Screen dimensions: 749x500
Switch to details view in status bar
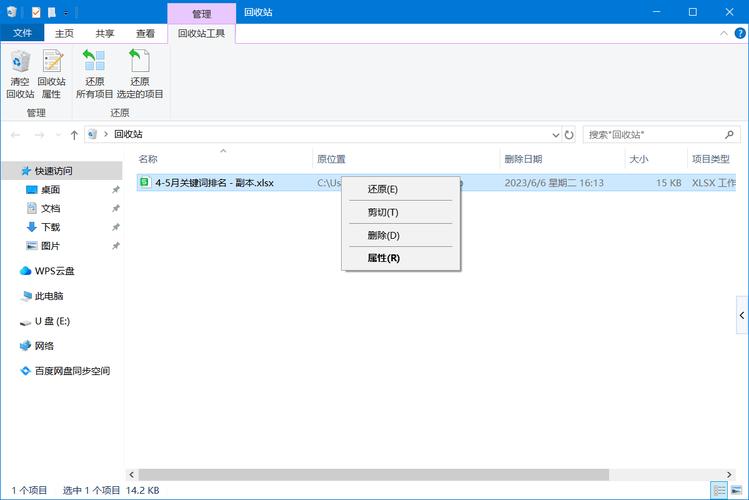[x=719, y=490]
